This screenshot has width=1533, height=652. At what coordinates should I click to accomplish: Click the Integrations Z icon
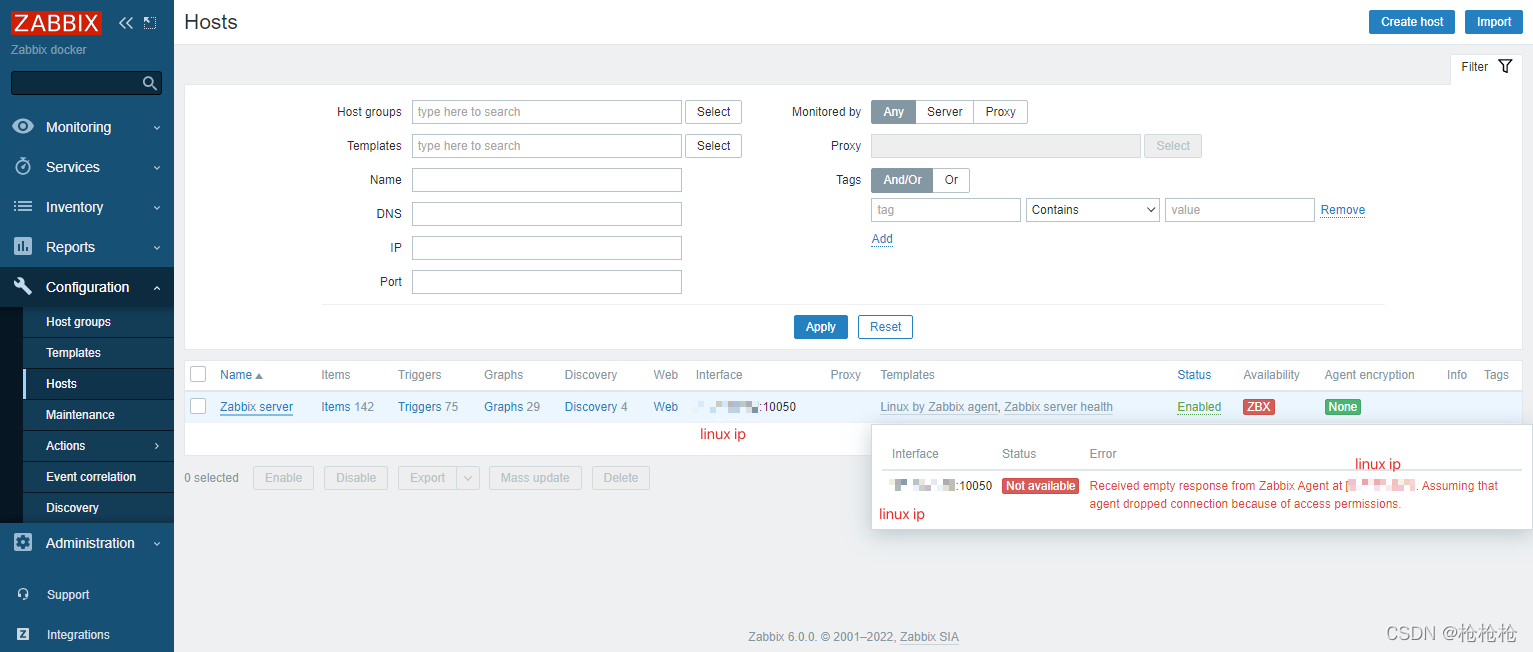[23, 635]
